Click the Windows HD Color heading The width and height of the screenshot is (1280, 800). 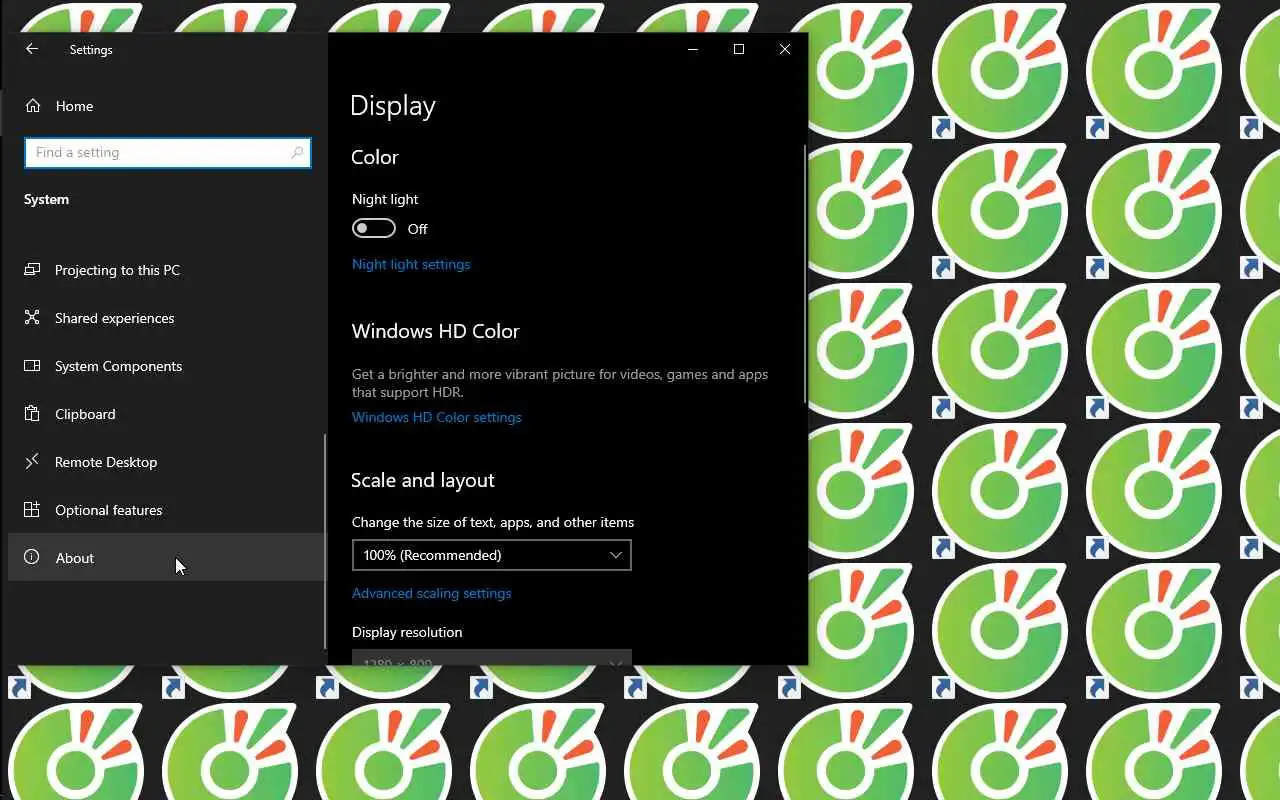[436, 331]
